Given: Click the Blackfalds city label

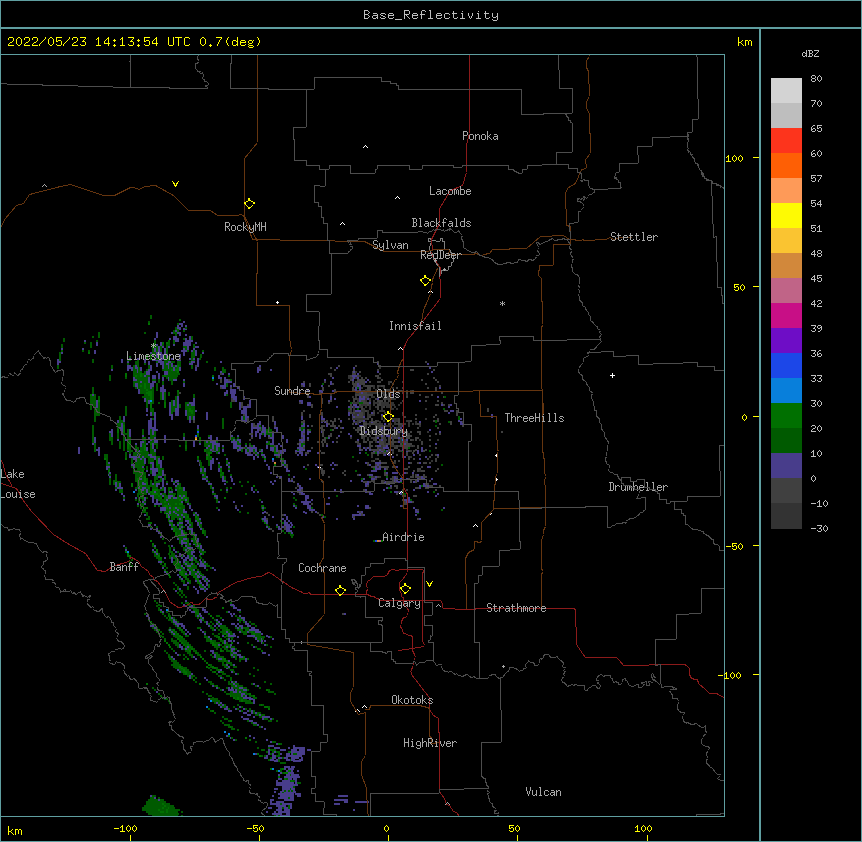Looking at the screenshot, I should pos(441,223).
